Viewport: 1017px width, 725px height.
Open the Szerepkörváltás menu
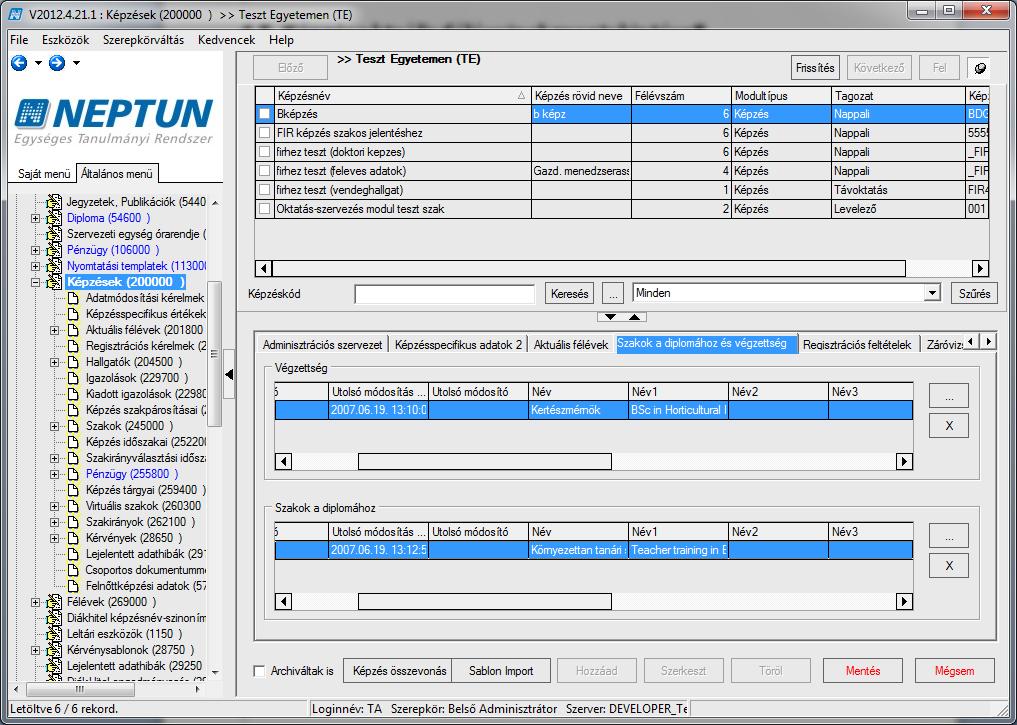[143, 40]
